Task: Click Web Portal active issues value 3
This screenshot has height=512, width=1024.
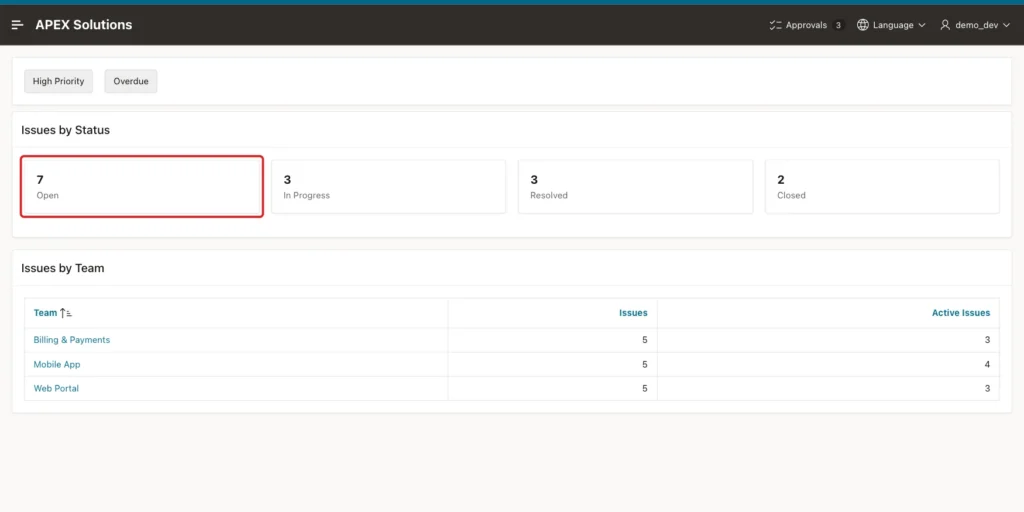Action: [x=987, y=388]
